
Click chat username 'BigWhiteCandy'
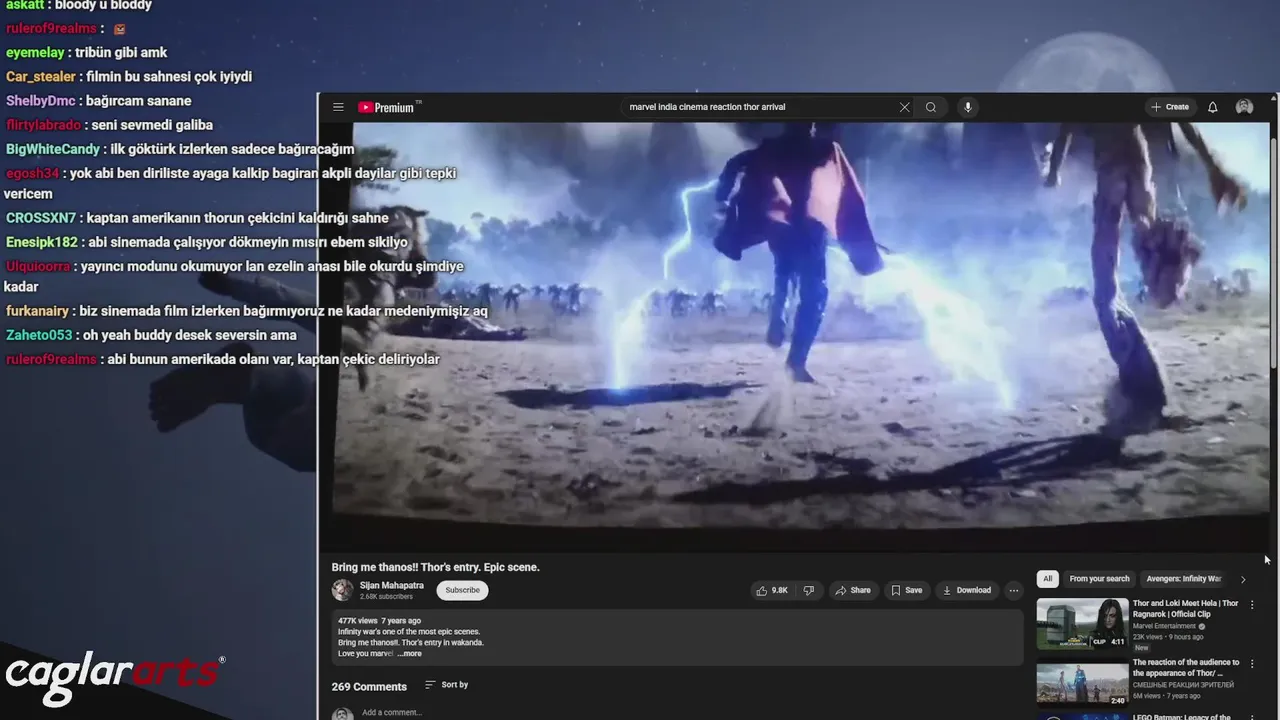tap(52, 149)
